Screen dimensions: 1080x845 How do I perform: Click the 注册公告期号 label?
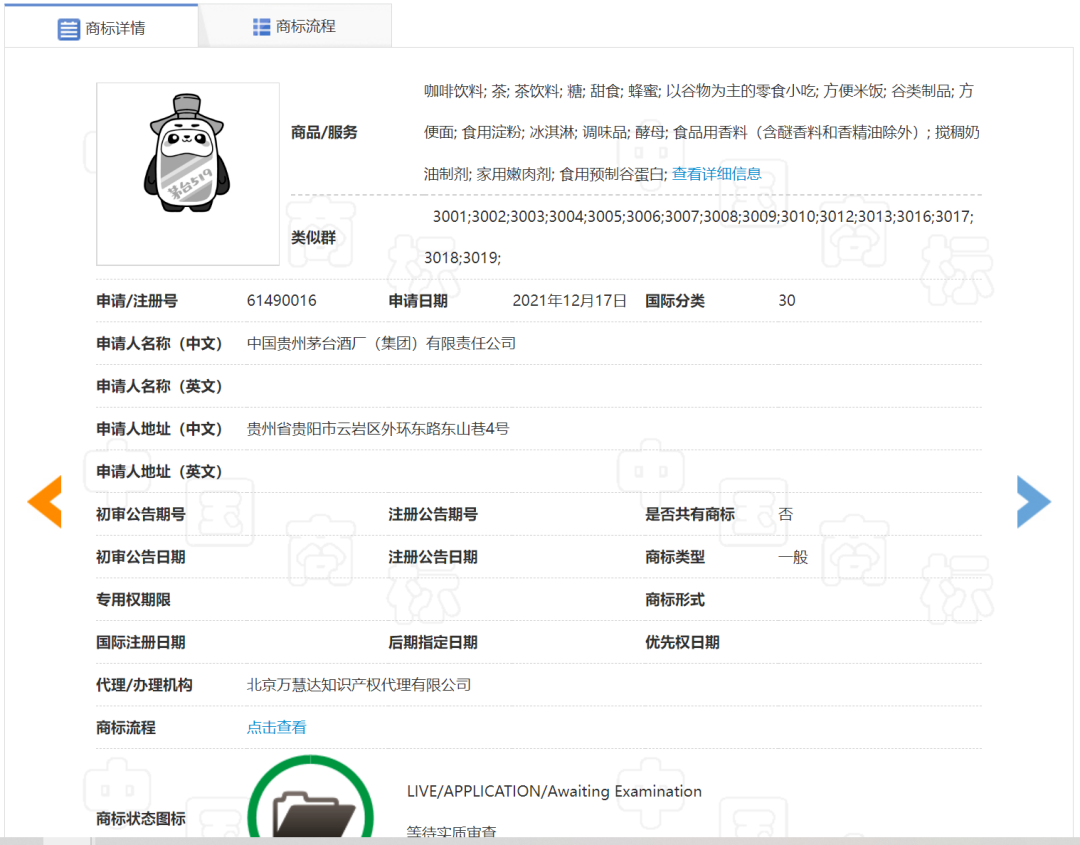point(433,514)
